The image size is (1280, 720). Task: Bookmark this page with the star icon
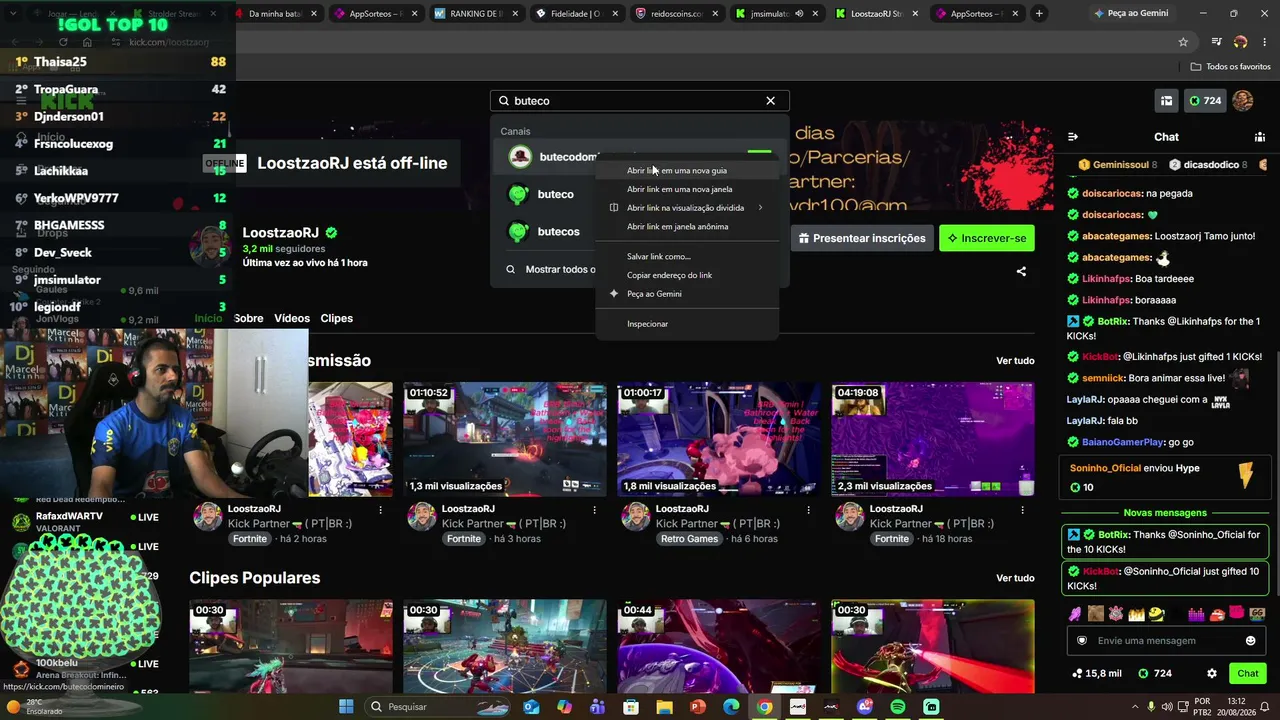(x=1183, y=42)
